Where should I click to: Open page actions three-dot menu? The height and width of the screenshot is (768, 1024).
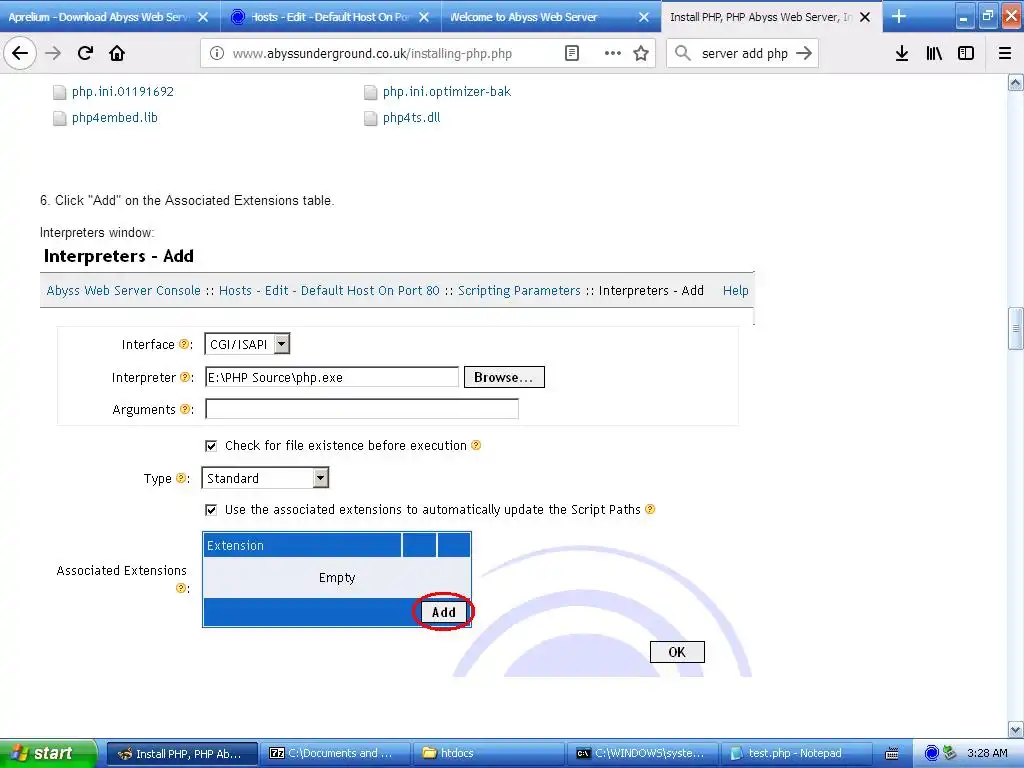613,54
